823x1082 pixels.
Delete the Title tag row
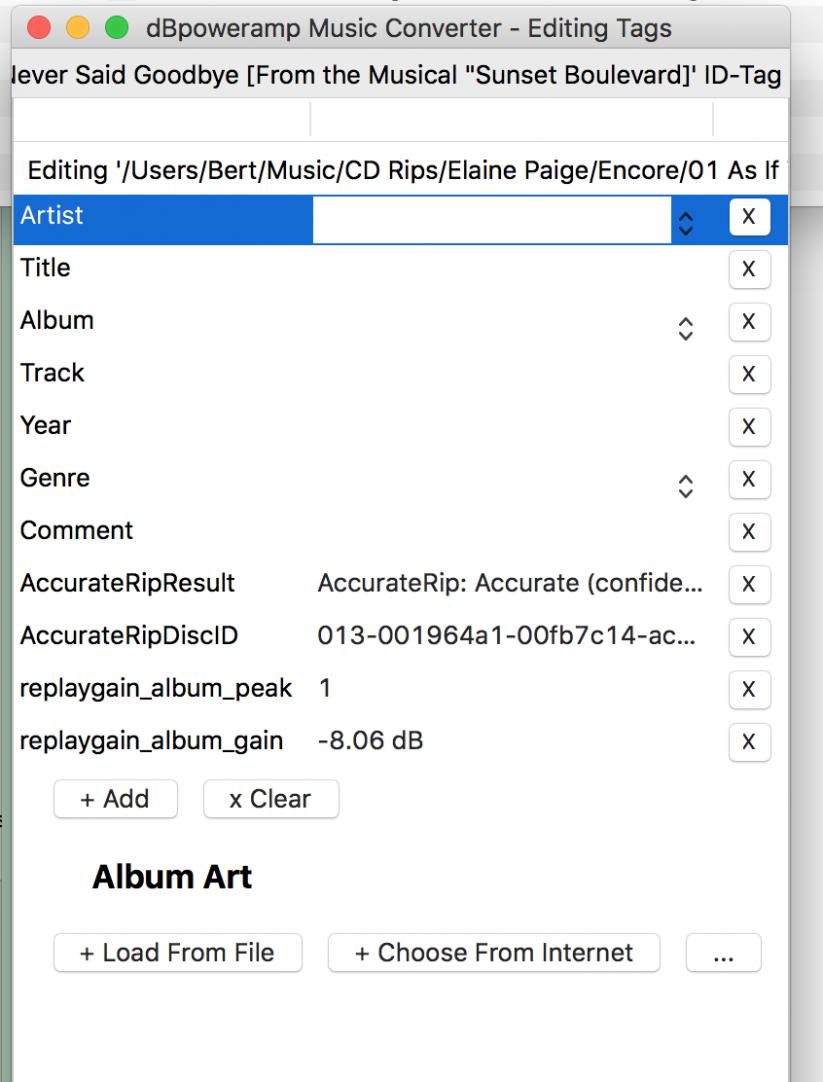[x=749, y=269]
